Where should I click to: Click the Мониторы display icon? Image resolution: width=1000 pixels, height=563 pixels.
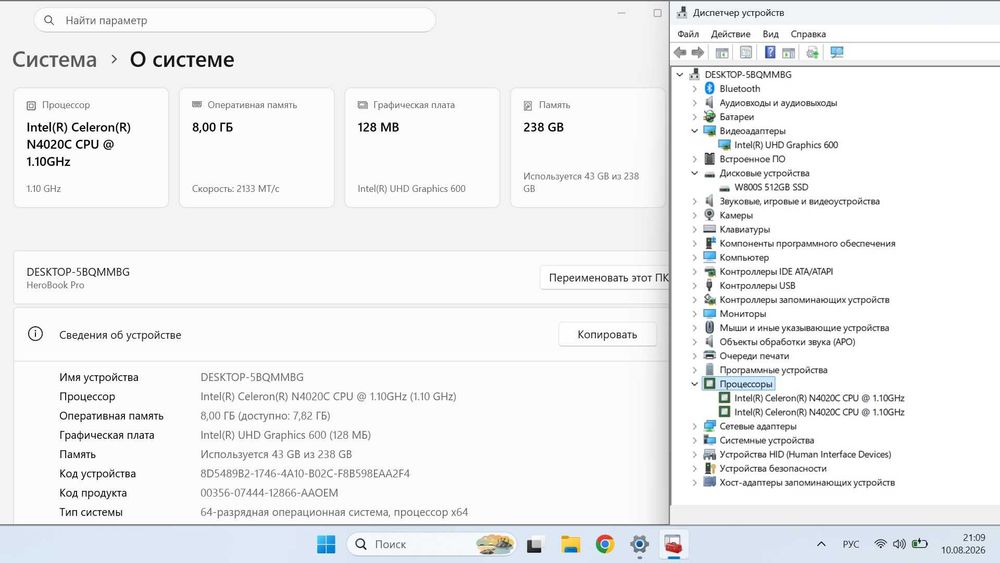click(x=709, y=314)
